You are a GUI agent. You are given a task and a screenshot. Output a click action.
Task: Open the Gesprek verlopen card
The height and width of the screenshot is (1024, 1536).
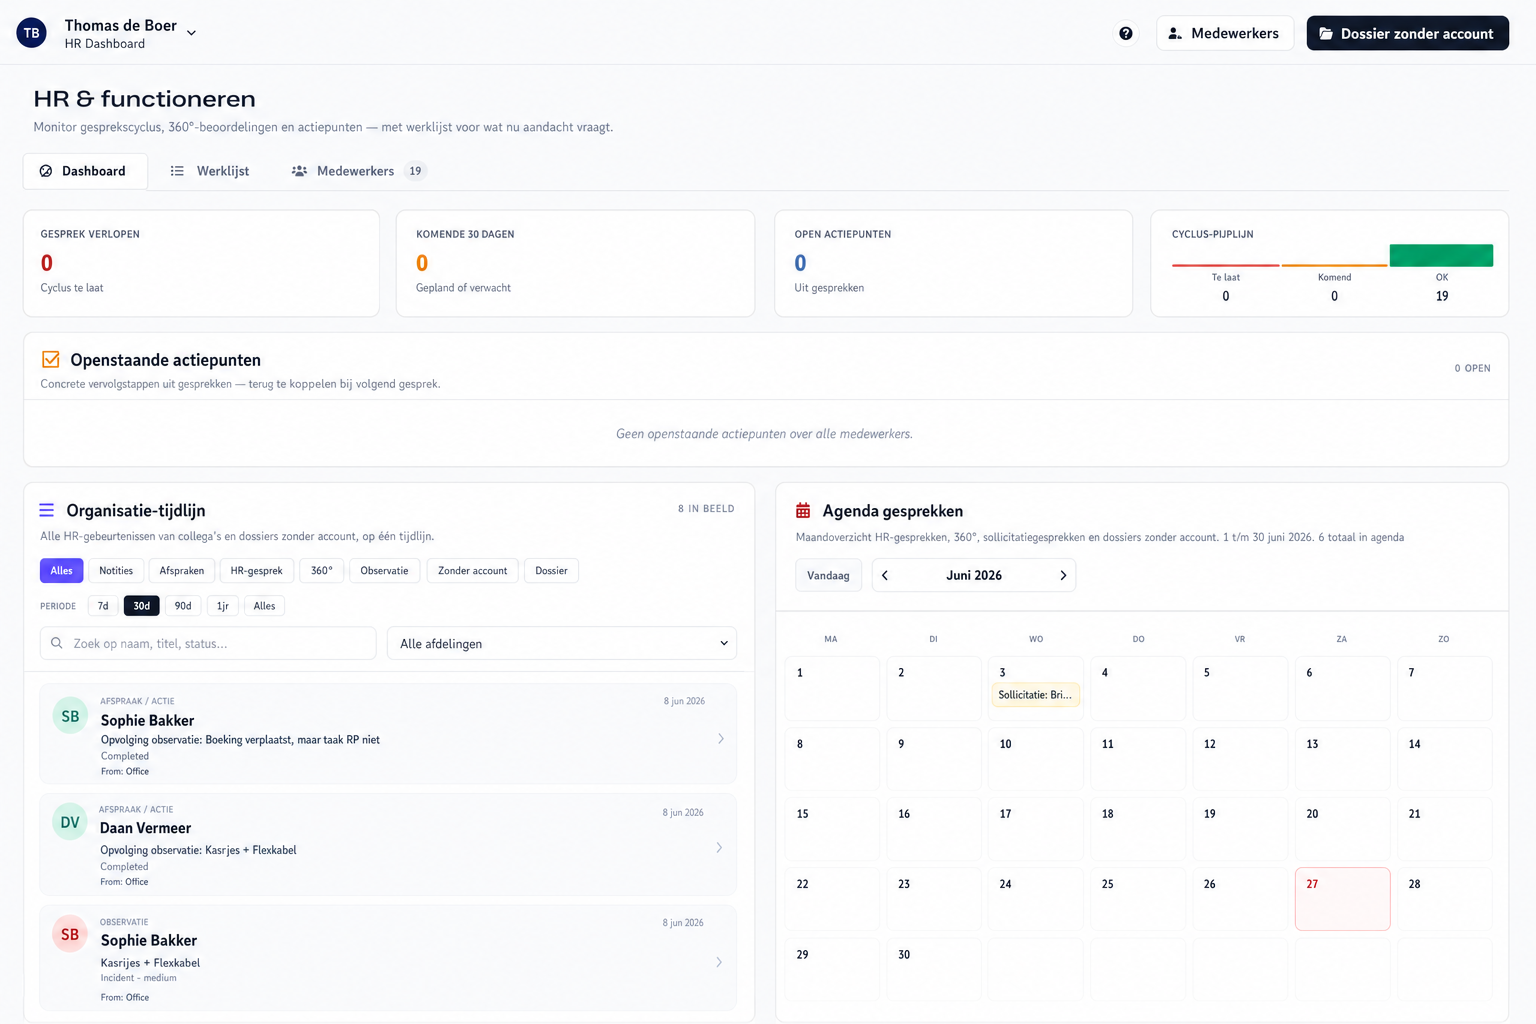coord(201,263)
